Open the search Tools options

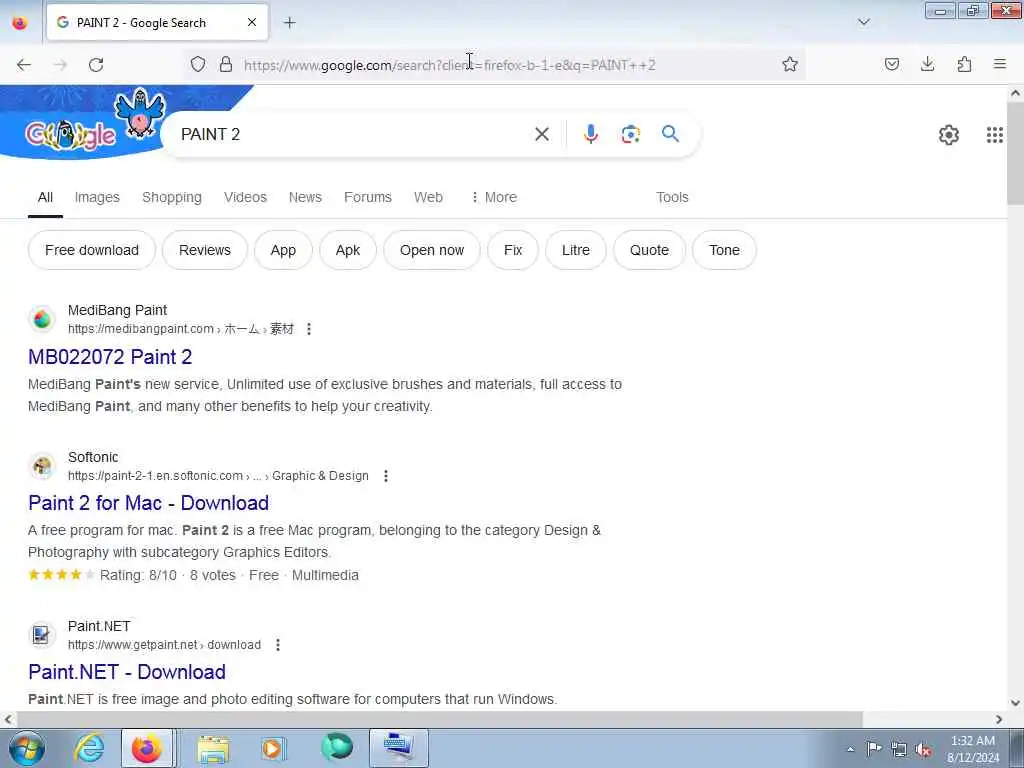pyautogui.click(x=672, y=197)
